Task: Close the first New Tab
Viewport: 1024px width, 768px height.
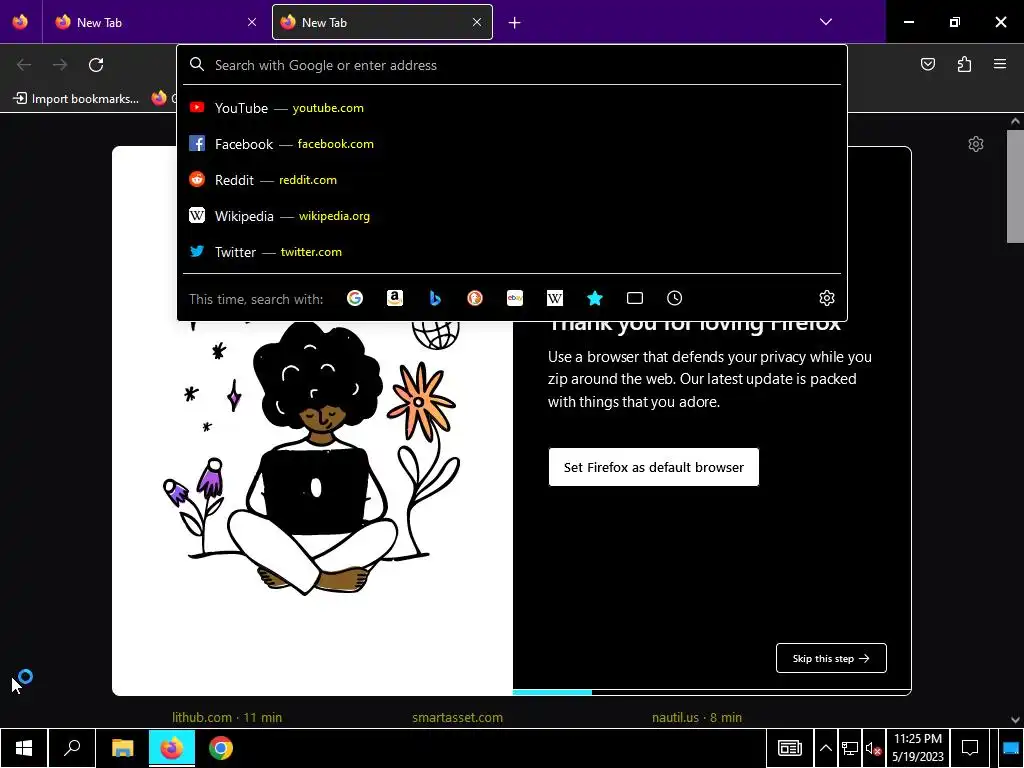Action: coord(252,22)
